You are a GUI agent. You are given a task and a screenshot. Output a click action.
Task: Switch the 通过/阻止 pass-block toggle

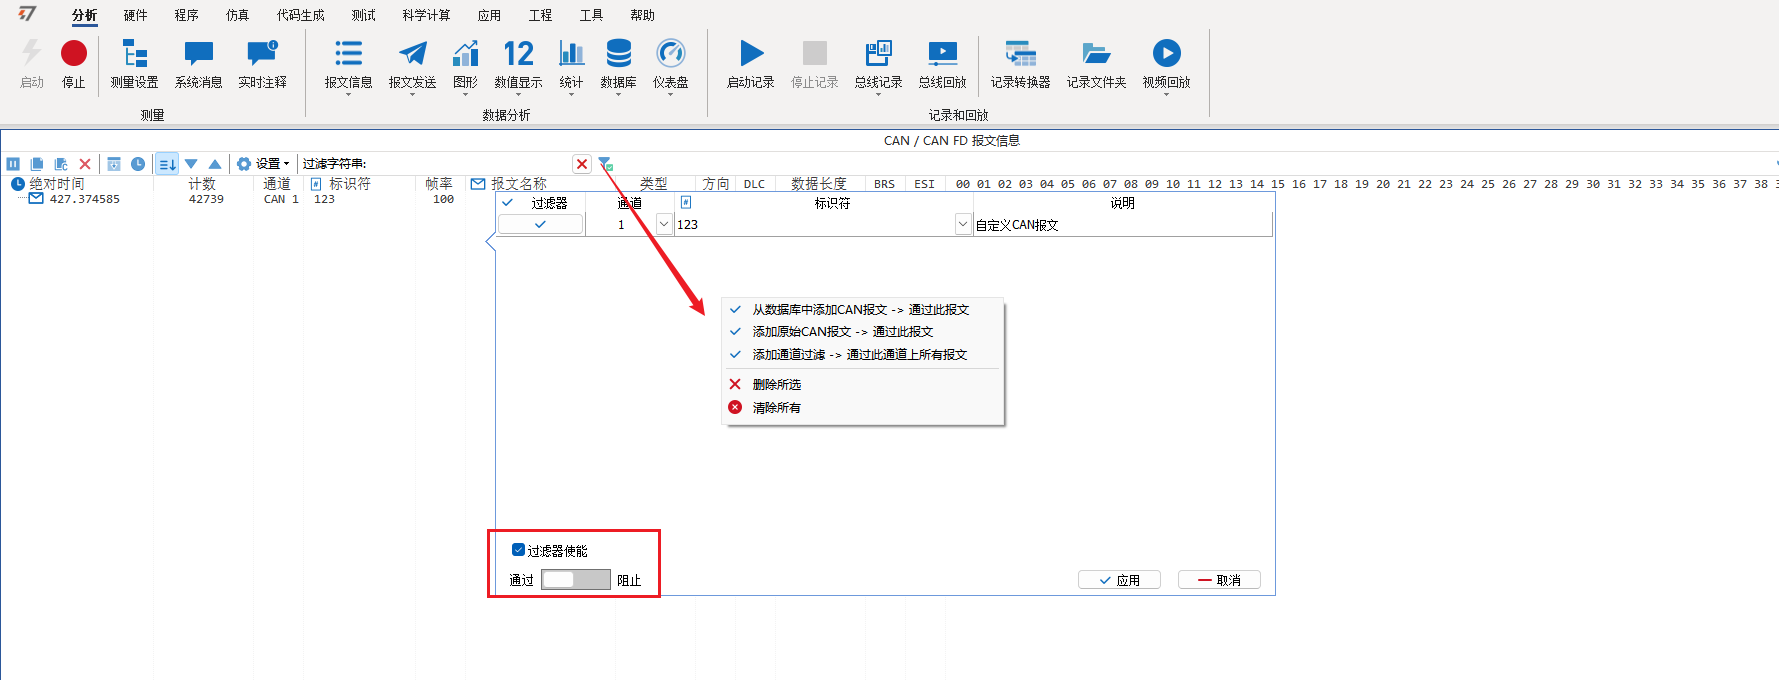click(576, 580)
